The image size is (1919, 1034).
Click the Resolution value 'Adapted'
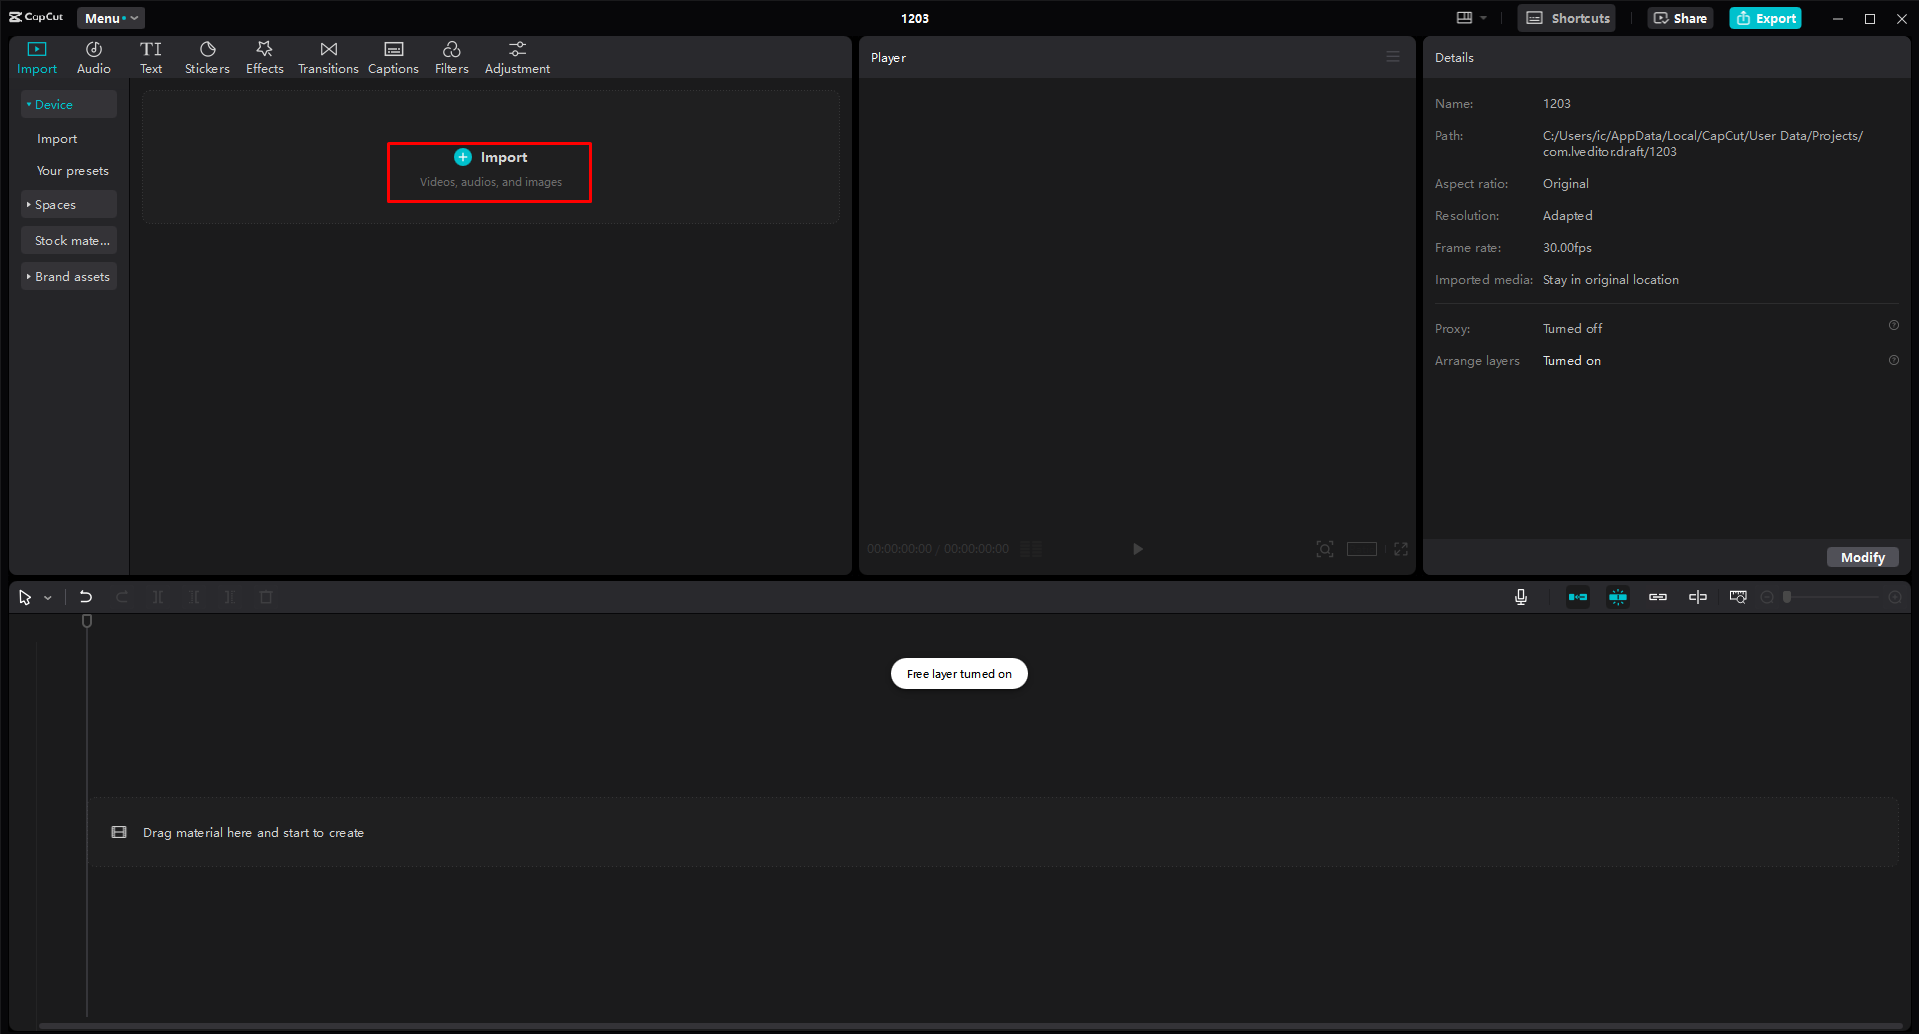pyautogui.click(x=1567, y=216)
